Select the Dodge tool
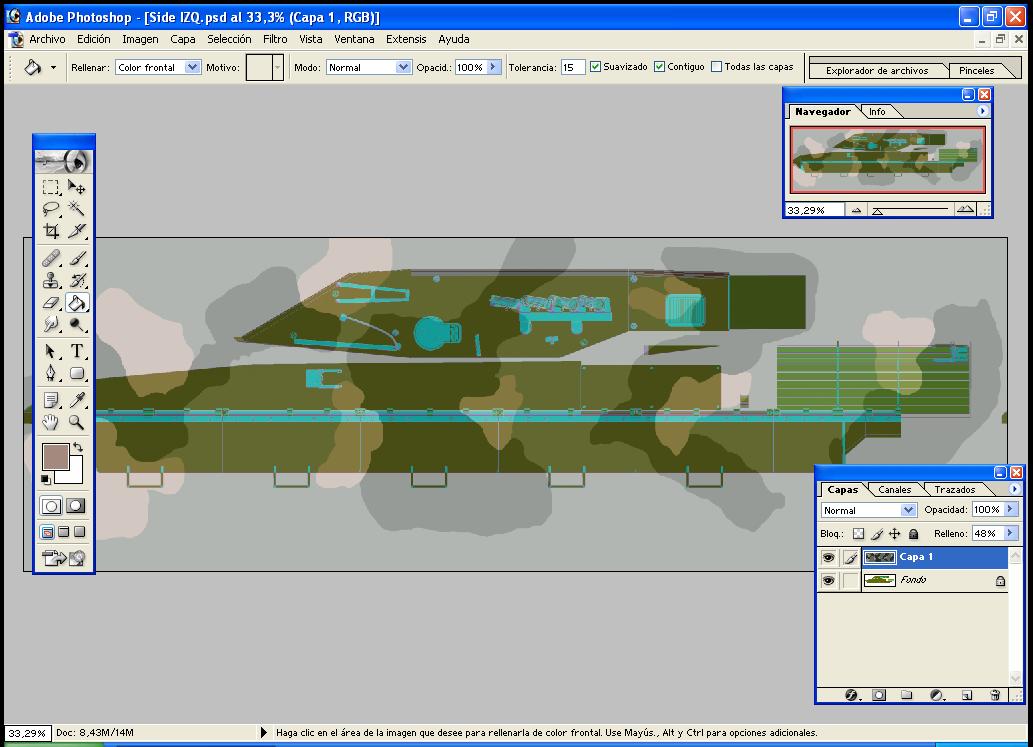This screenshot has width=1033, height=747. click(x=76, y=324)
